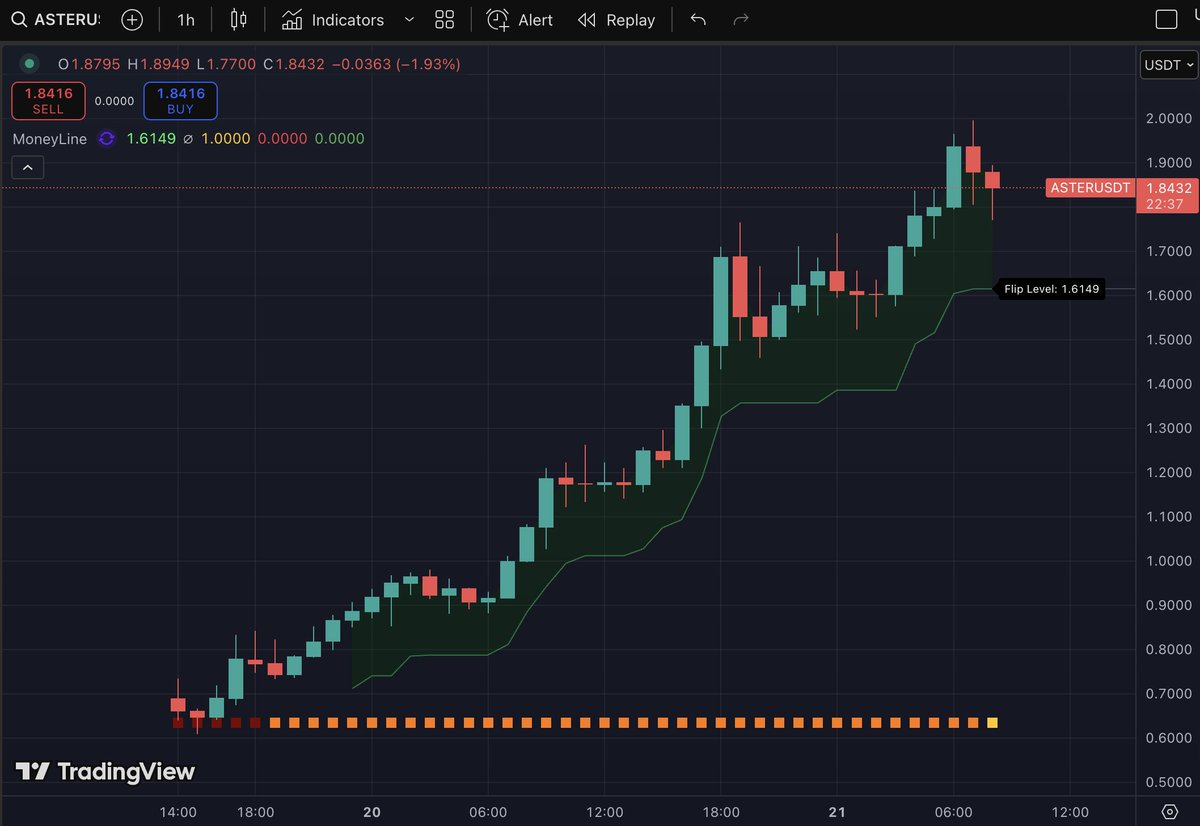1200x826 pixels.
Task: Start bar Replay mode
Action: [x=617, y=20]
